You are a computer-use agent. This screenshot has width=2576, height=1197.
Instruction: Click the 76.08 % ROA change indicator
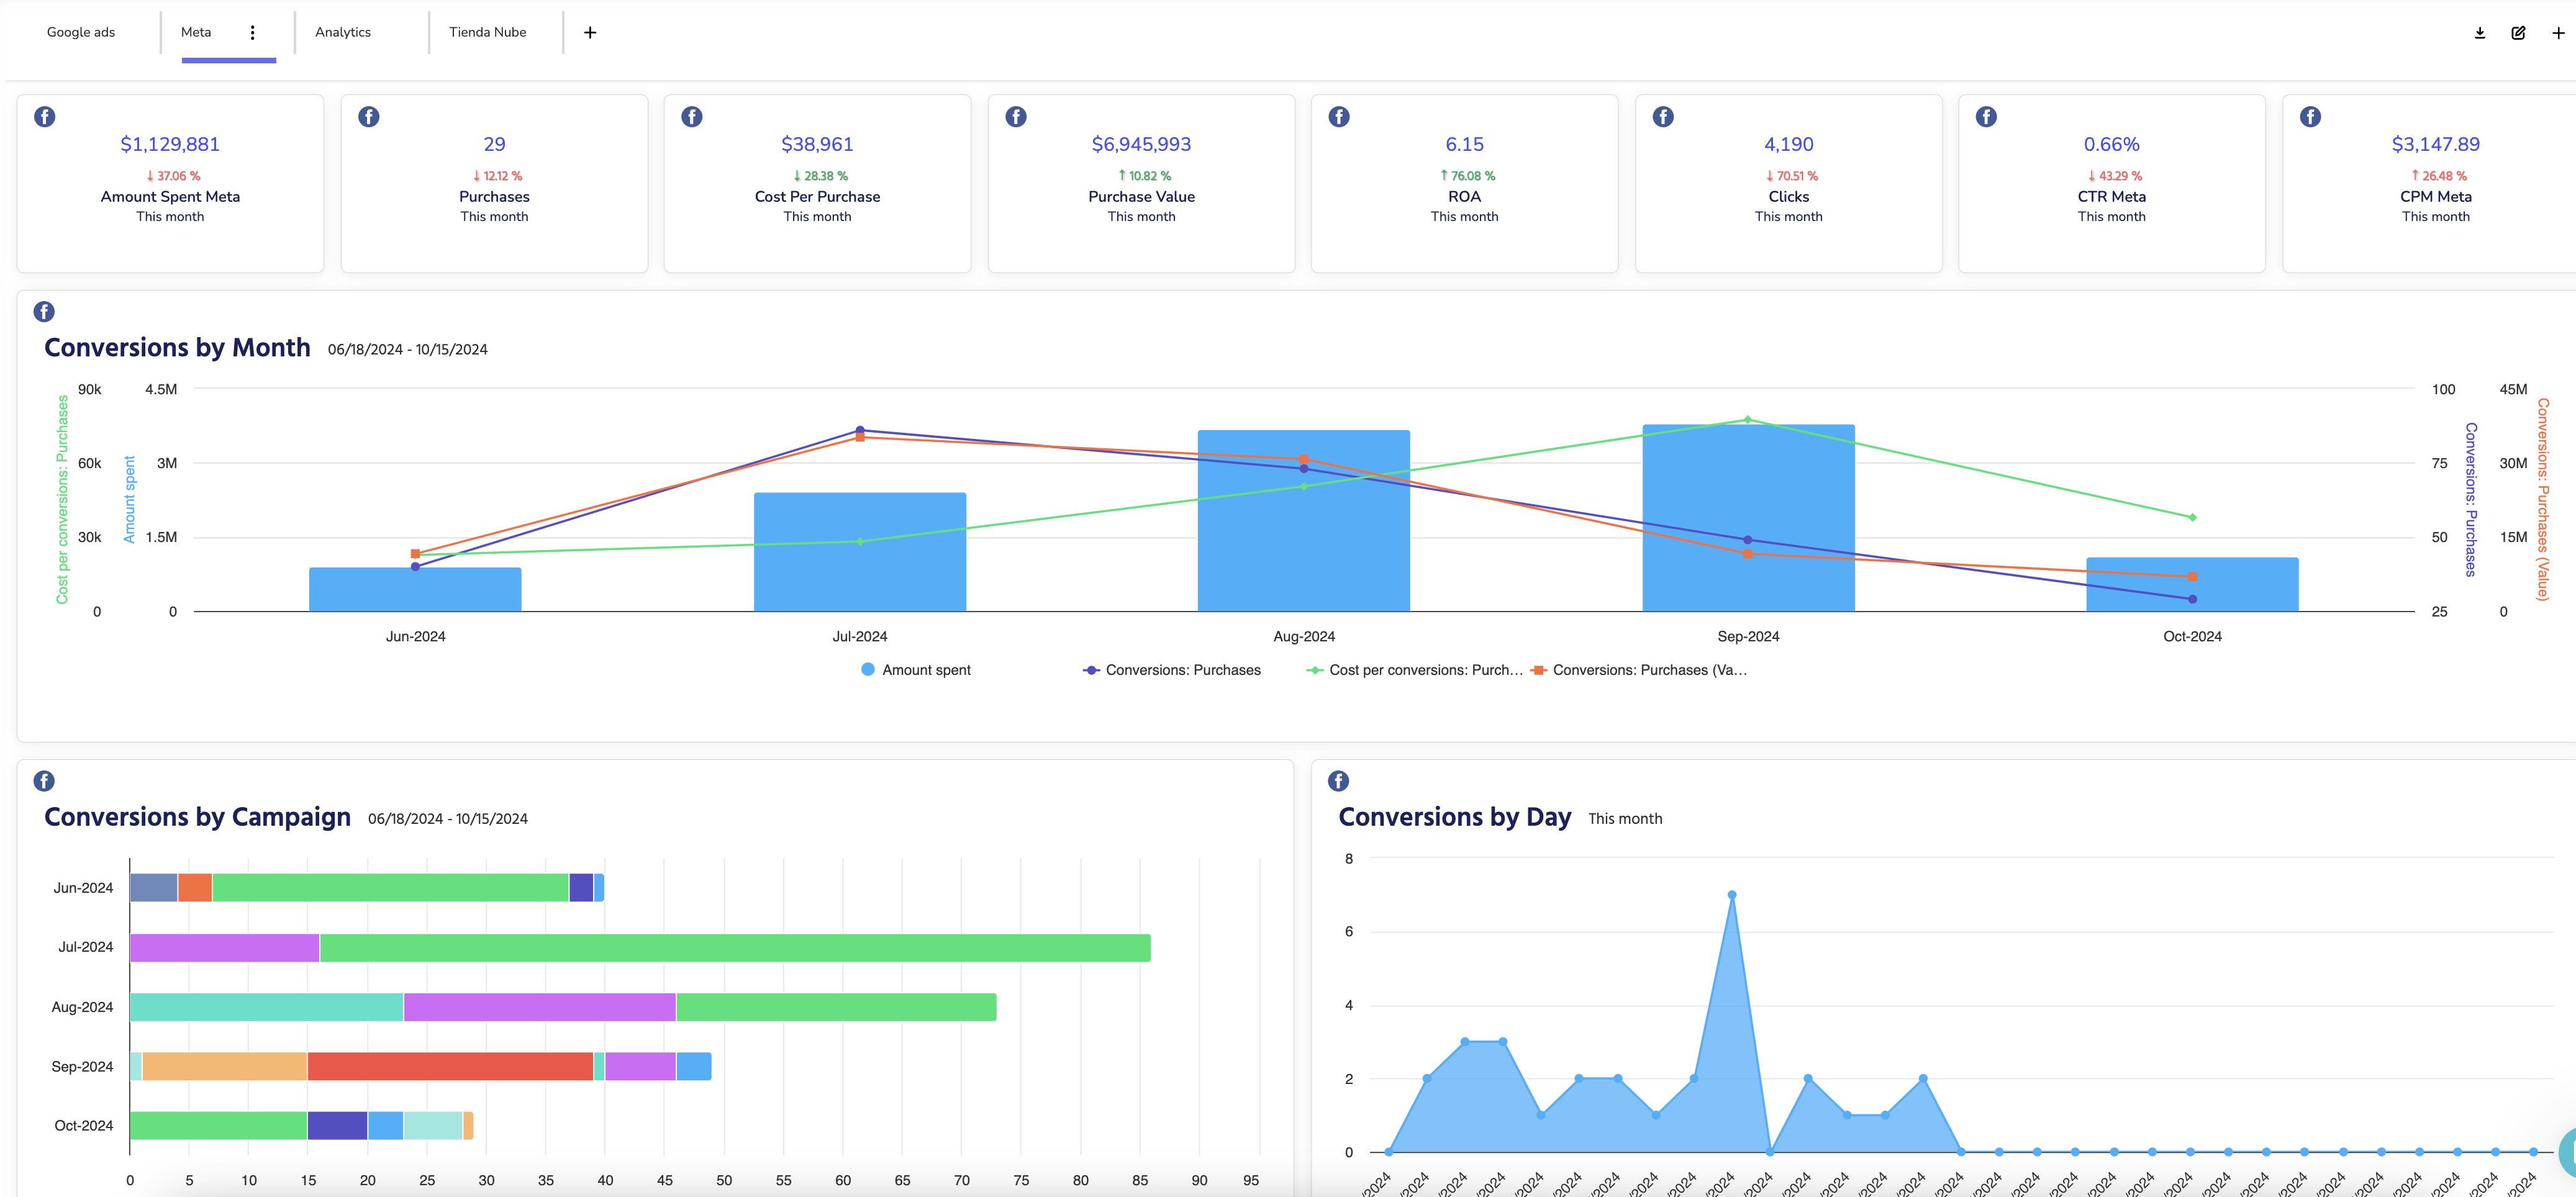1467,176
